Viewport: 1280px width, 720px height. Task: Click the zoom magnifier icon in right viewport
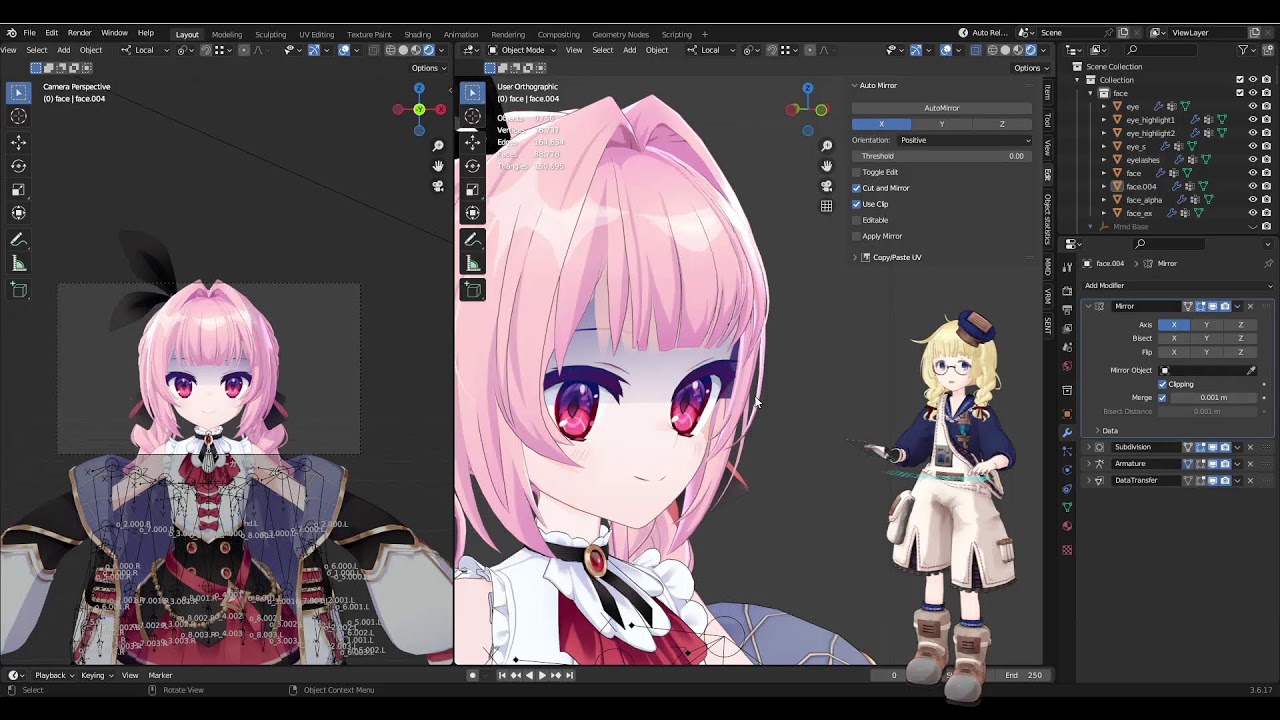tap(826, 146)
